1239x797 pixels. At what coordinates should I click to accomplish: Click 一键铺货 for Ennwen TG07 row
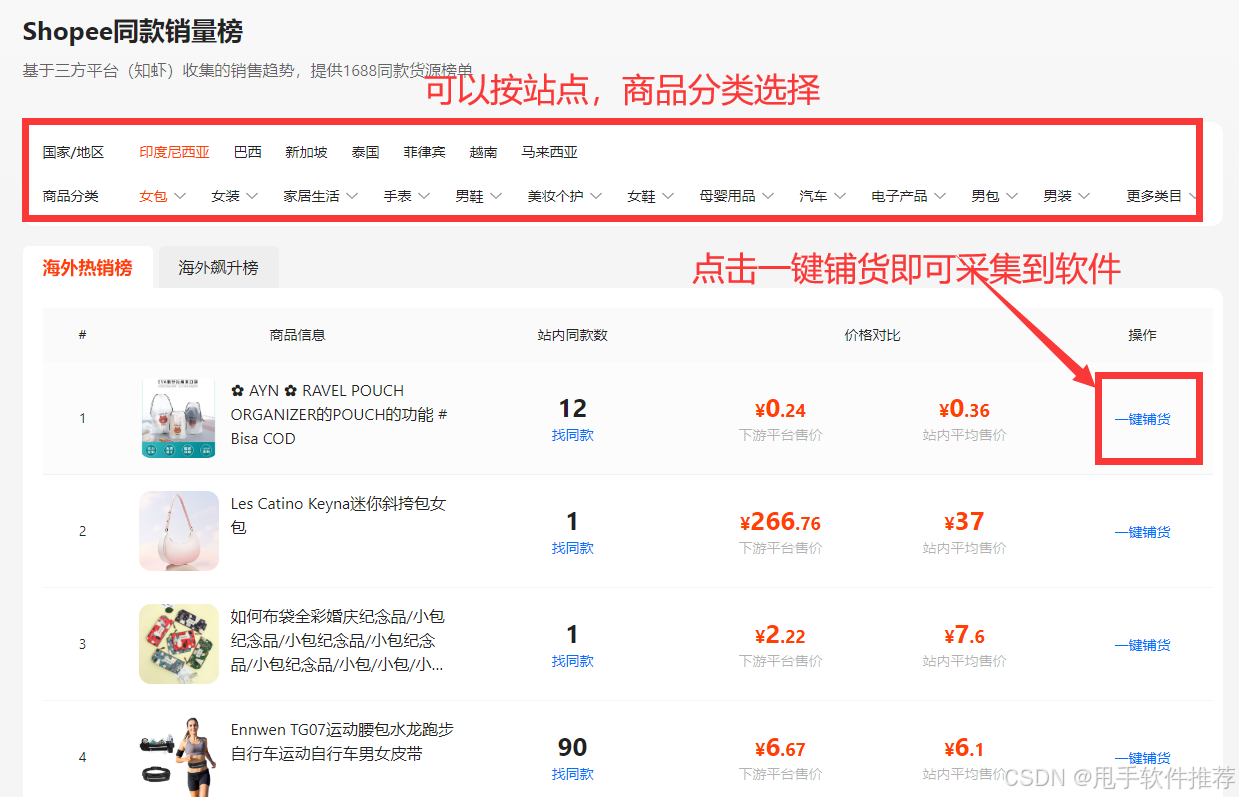click(1142, 758)
